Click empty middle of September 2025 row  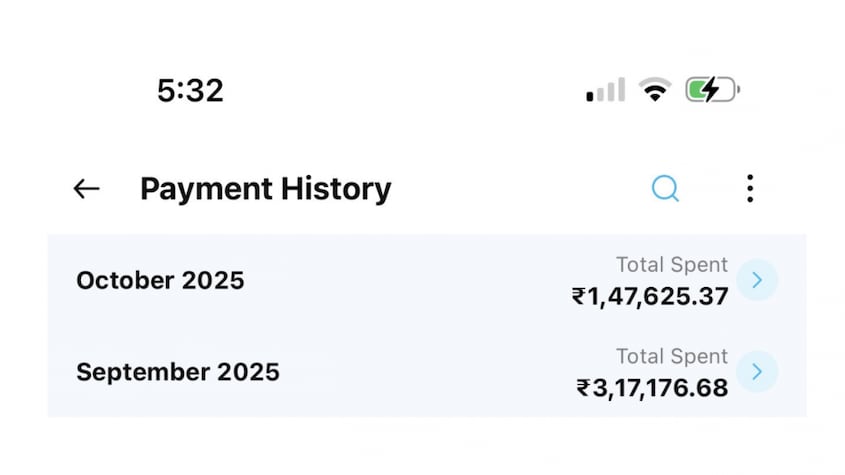pyautogui.click(x=420, y=372)
